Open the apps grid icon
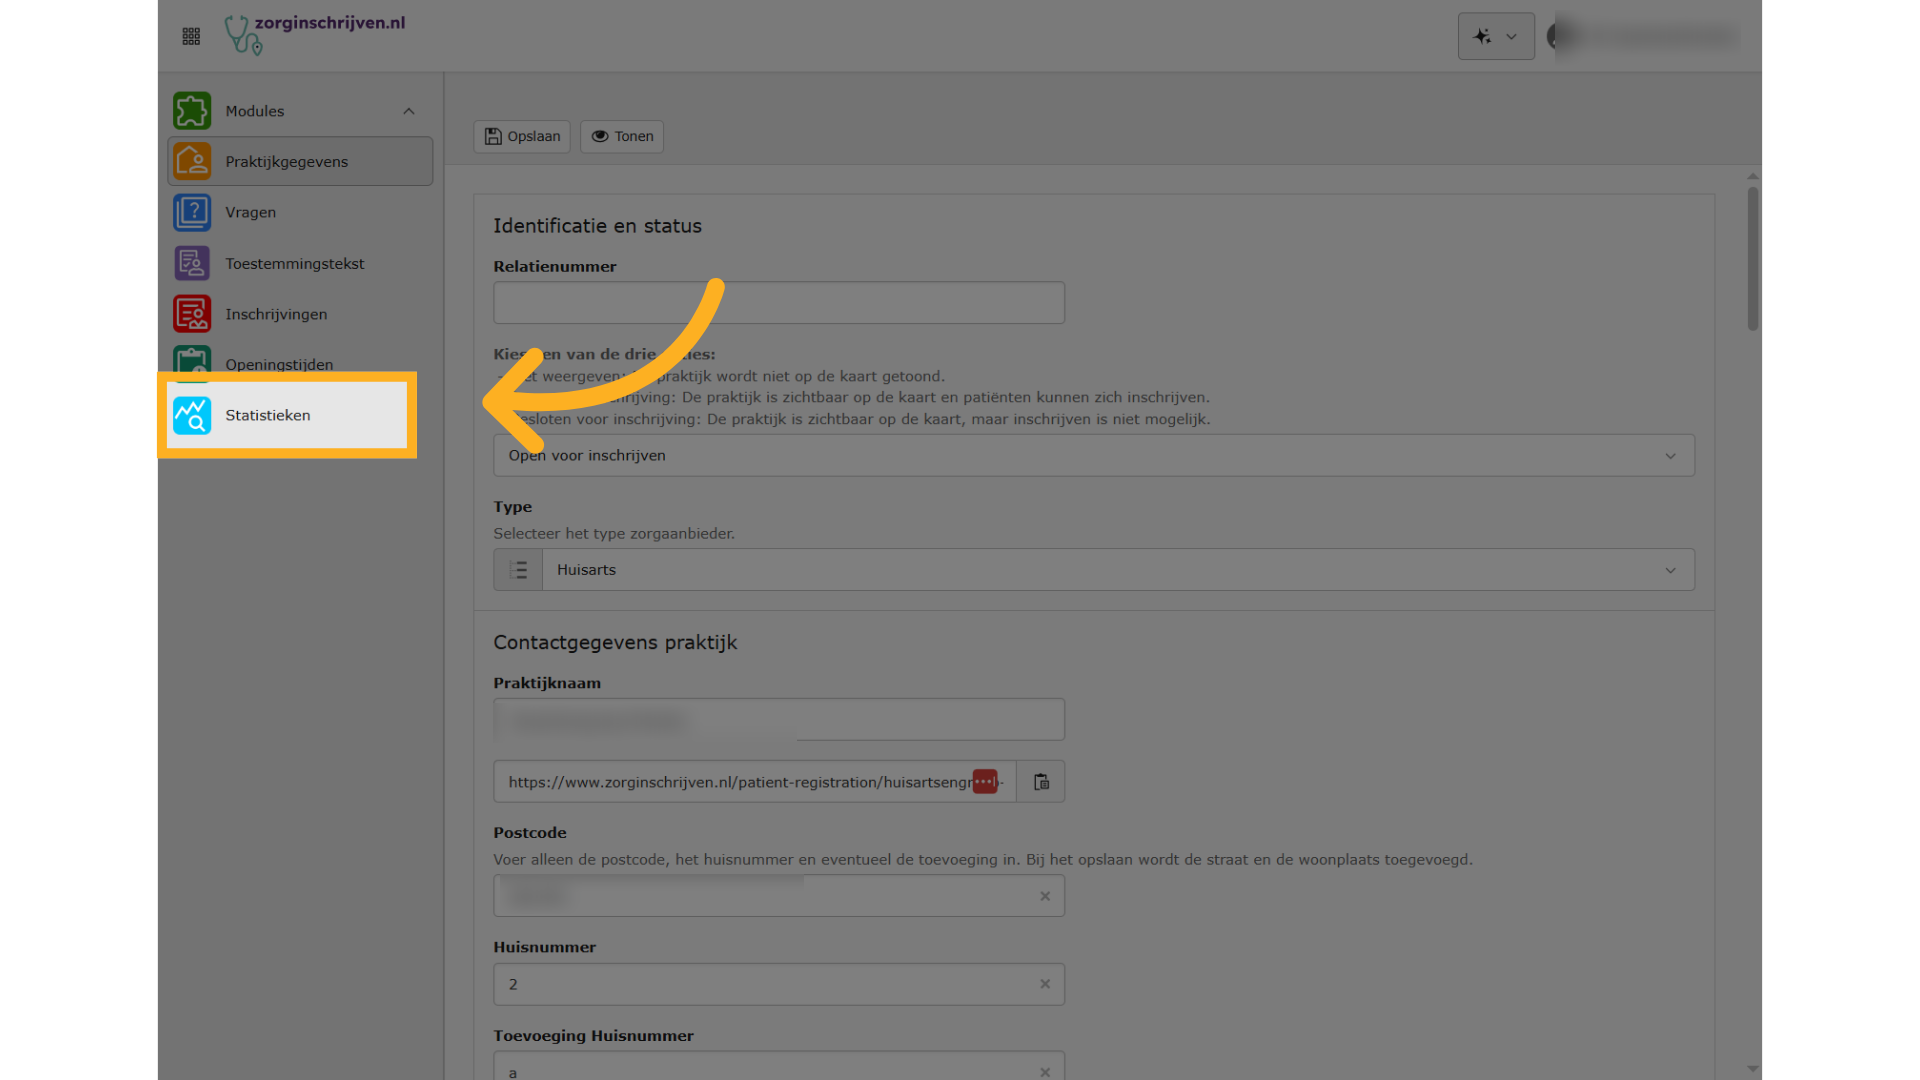 191,37
